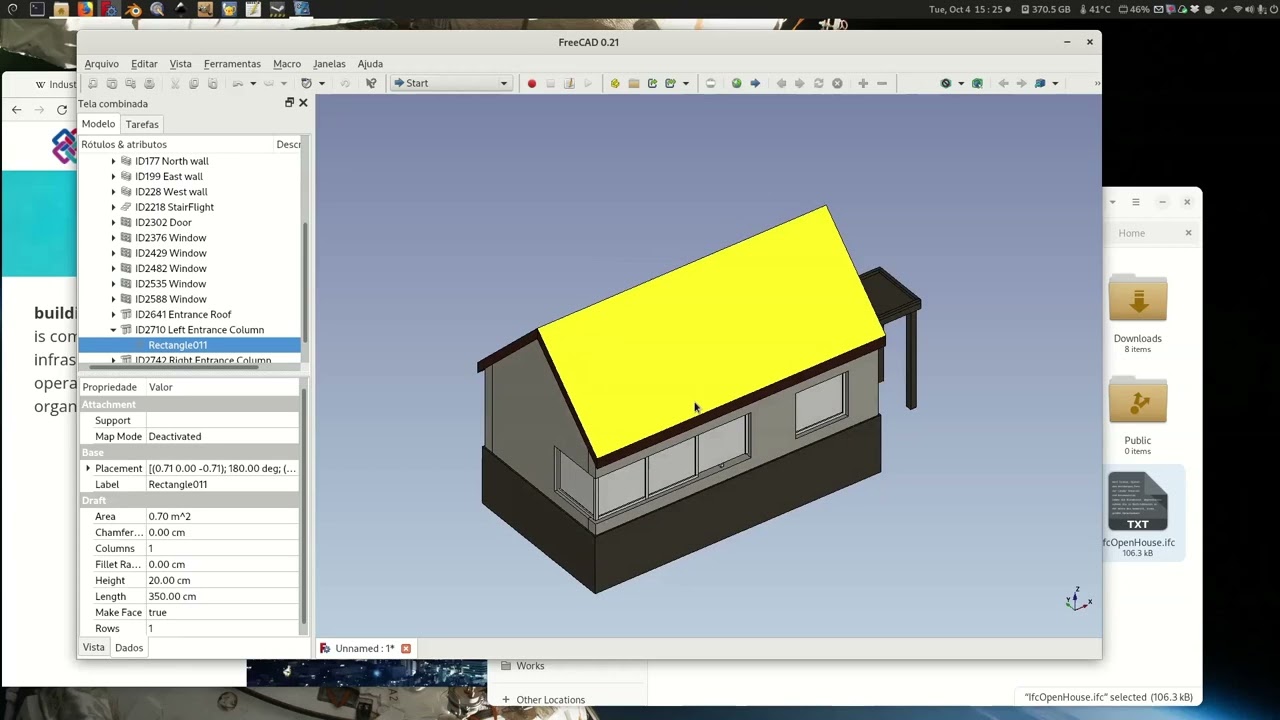This screenshot has width=1280, height=720.
Task: Open the Janelas menu
Action: click(329, 64)
